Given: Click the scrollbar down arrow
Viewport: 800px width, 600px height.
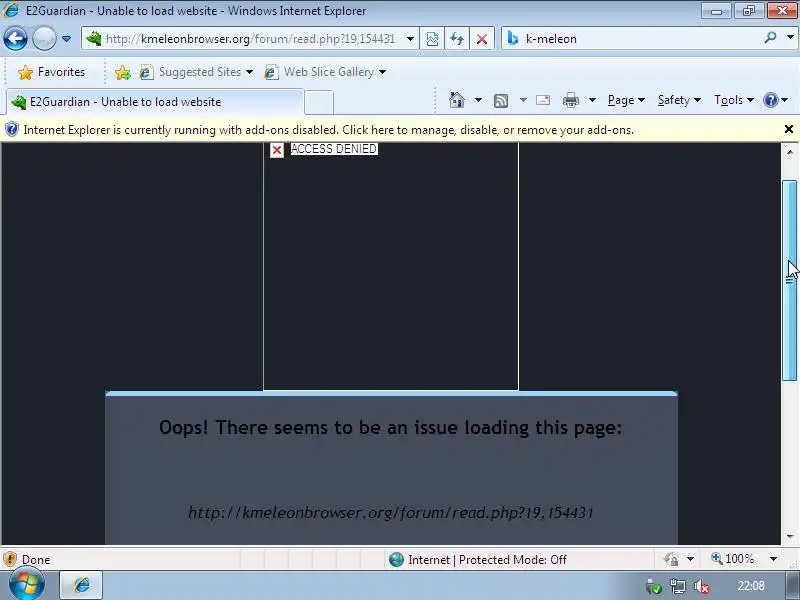Looking at the screenshot, I should 790,536.
